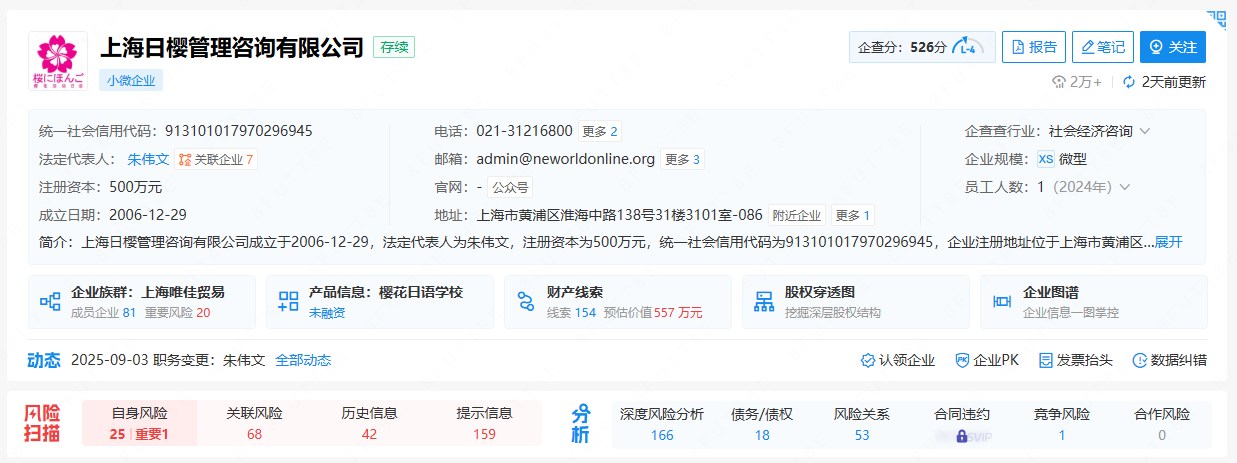1237x463 pixels.
Task: Click phone number 021-31216800
Action: [524, 131]
